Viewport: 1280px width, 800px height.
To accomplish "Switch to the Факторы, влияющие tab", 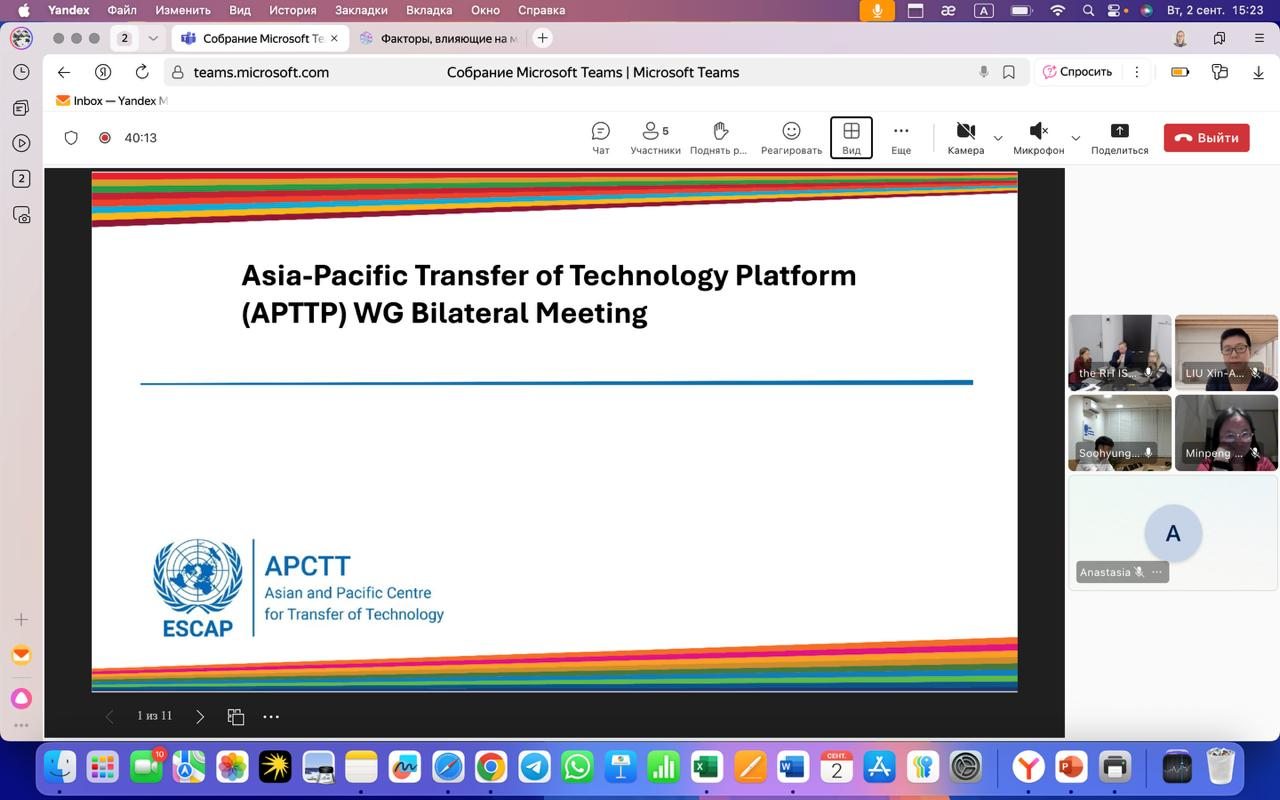I will [x=438, y=38].
